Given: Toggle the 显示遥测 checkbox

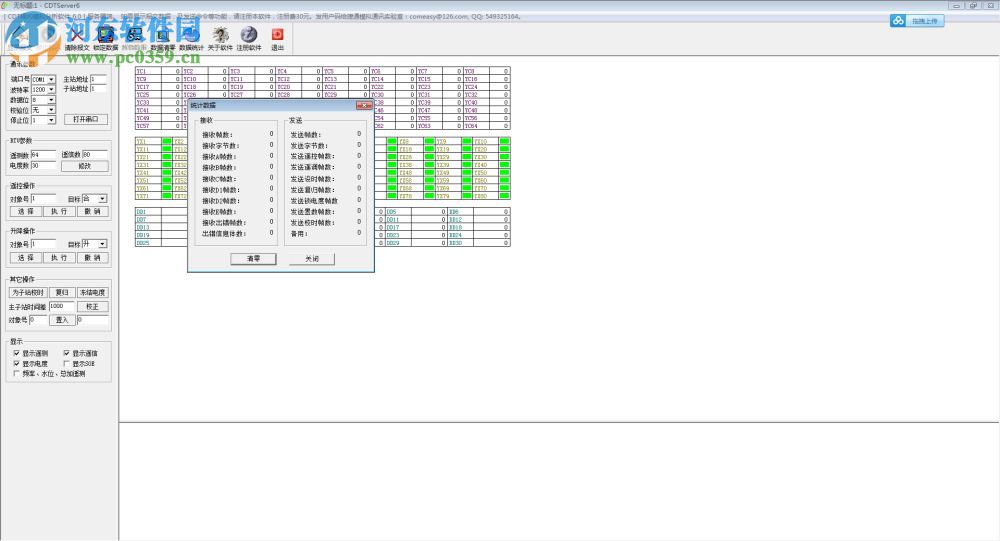Looking at the screenshot, I should pyautogui.click(x=17, y=353).
